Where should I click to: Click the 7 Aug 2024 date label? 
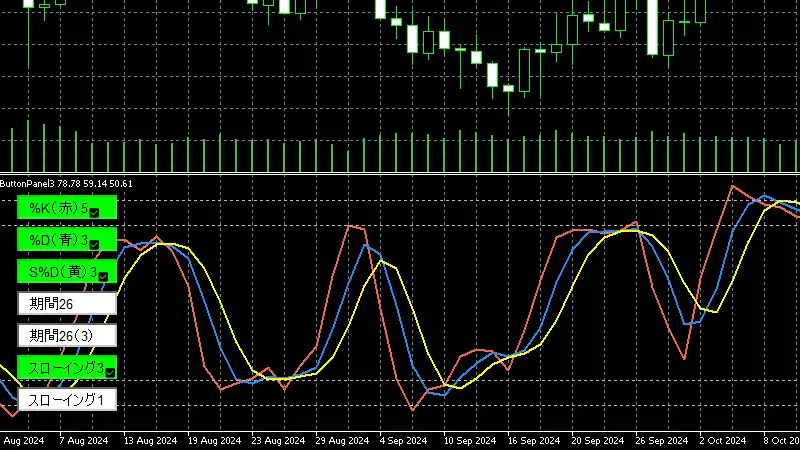coord(84,441)
